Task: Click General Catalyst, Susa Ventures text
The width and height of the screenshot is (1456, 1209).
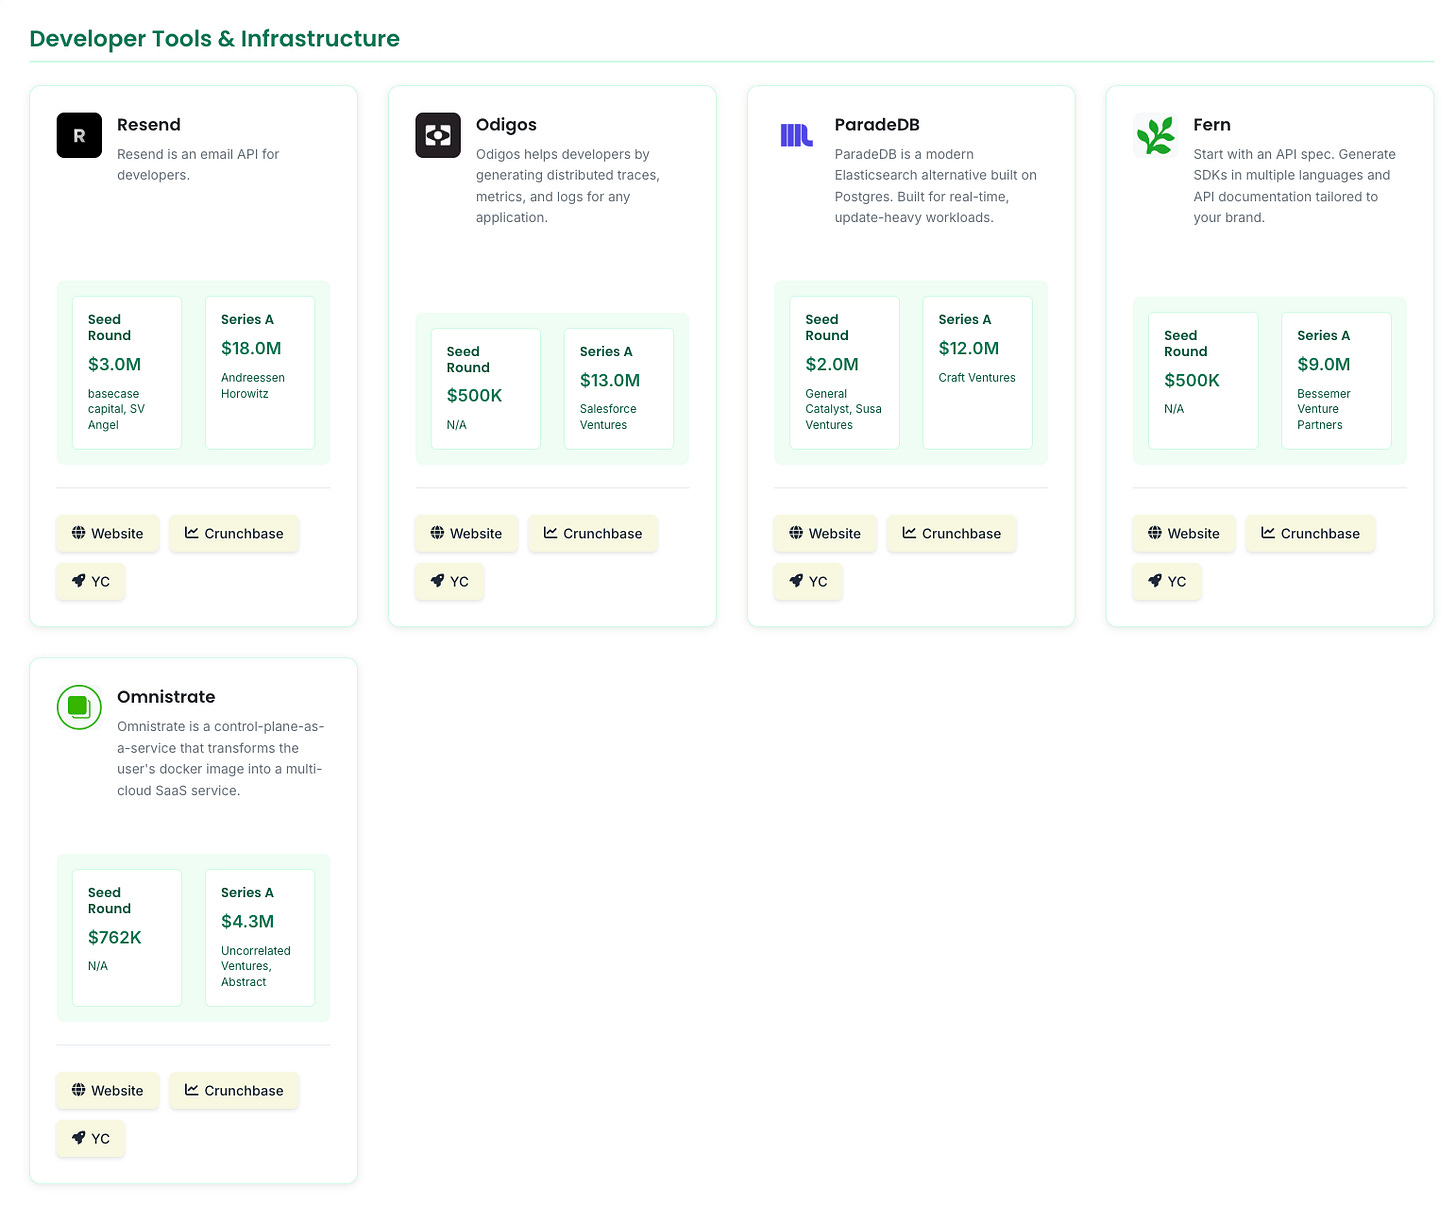Action: pyautogui.click(x=844, y=409)
